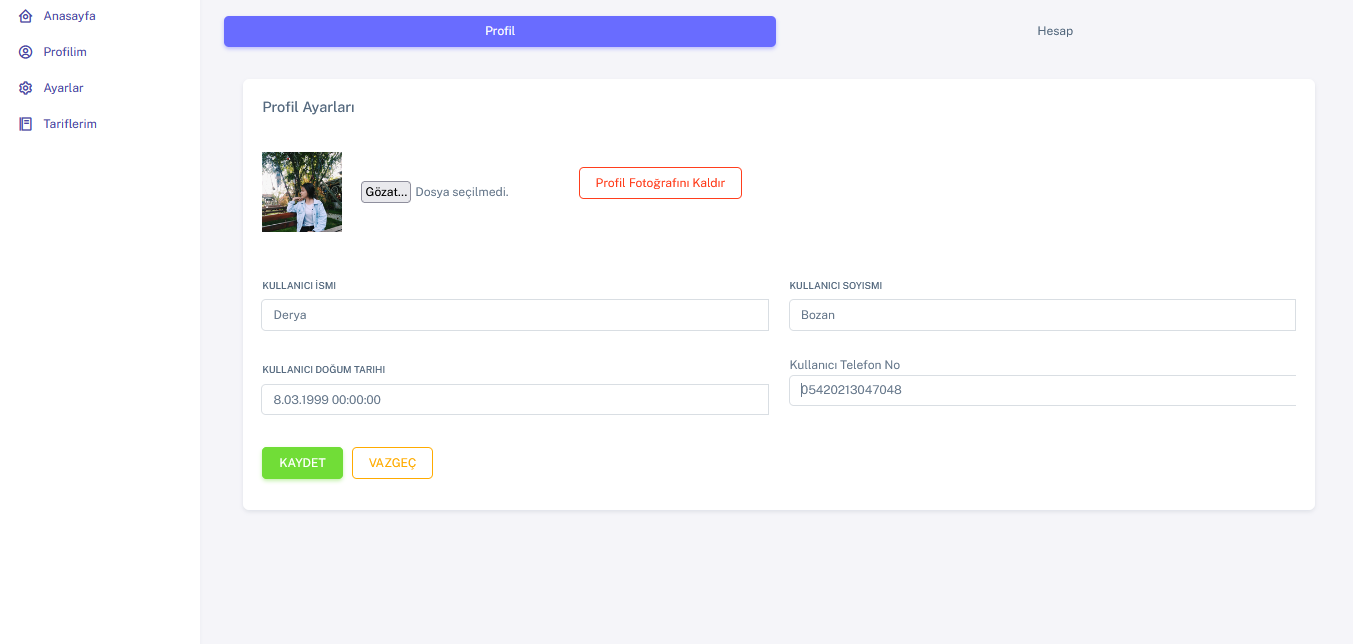The image size is (1353, 644).
Task: Save changes with the KAYDET button
Action: (302, 462)
